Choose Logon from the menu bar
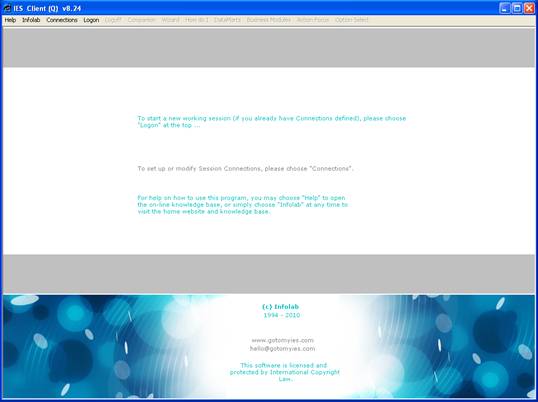The width and height of the screenshot is (538, 402). coord(91,20)
